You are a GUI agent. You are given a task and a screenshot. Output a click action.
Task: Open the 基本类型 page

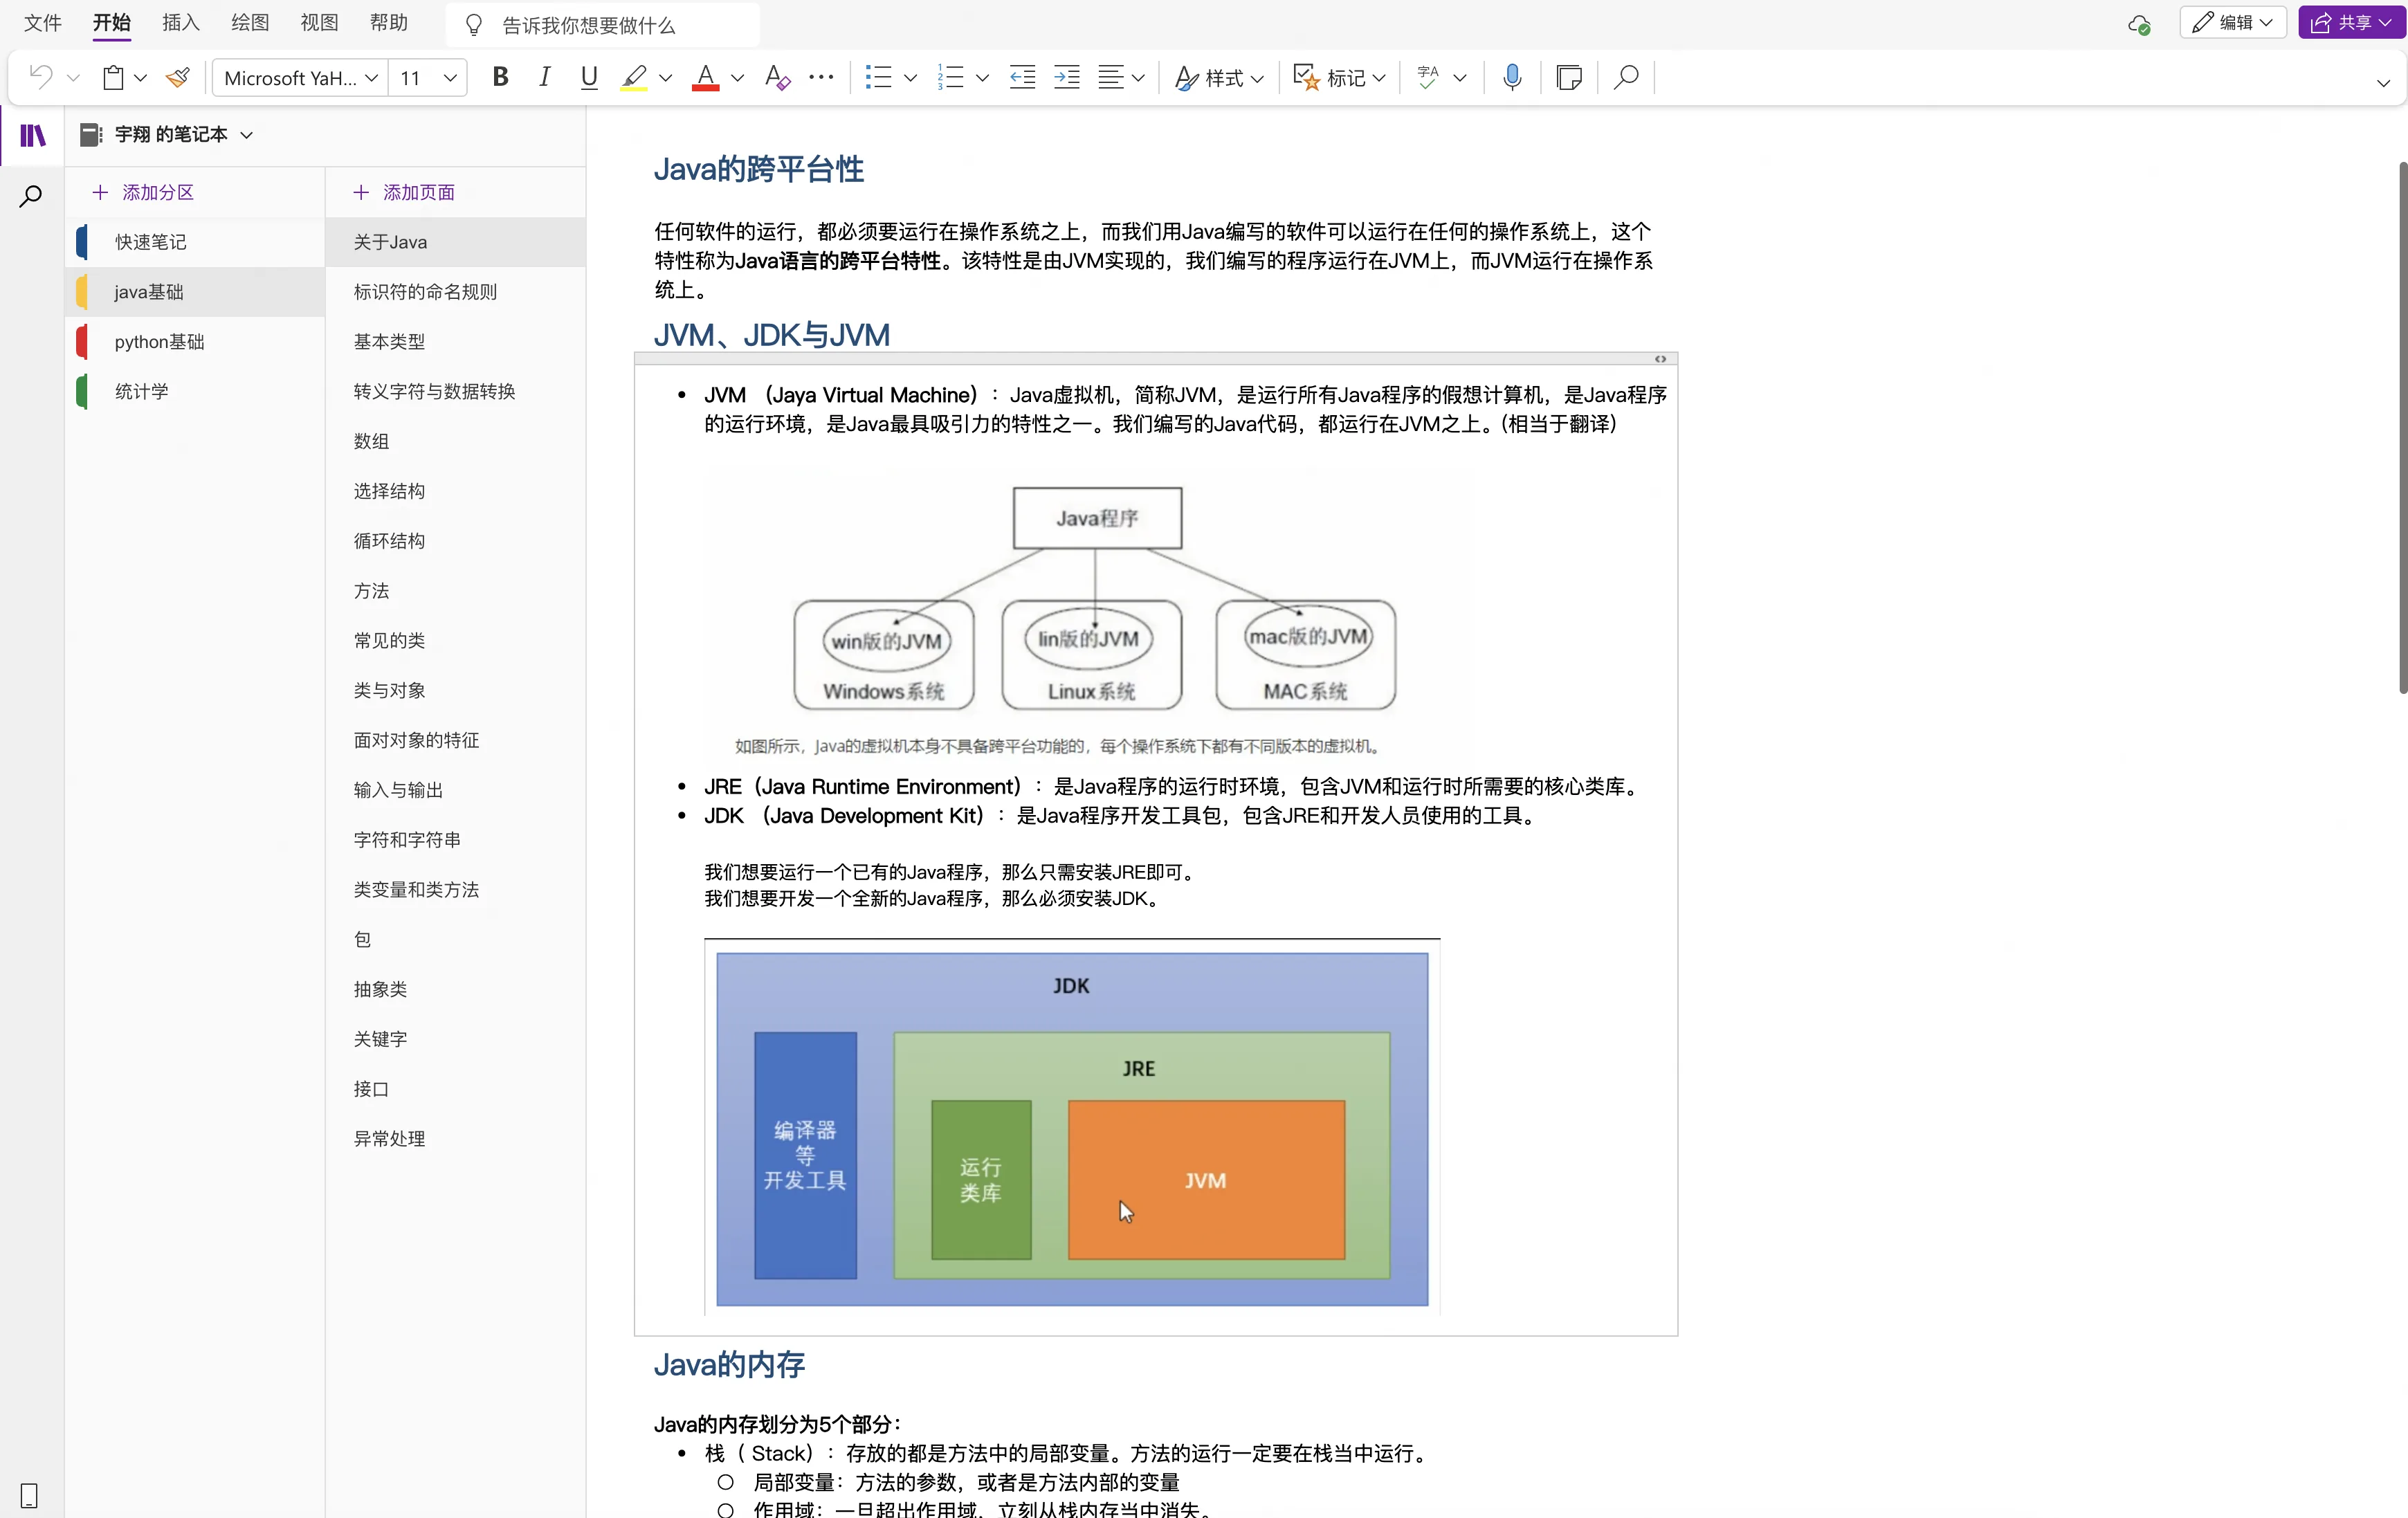[455, 342]
